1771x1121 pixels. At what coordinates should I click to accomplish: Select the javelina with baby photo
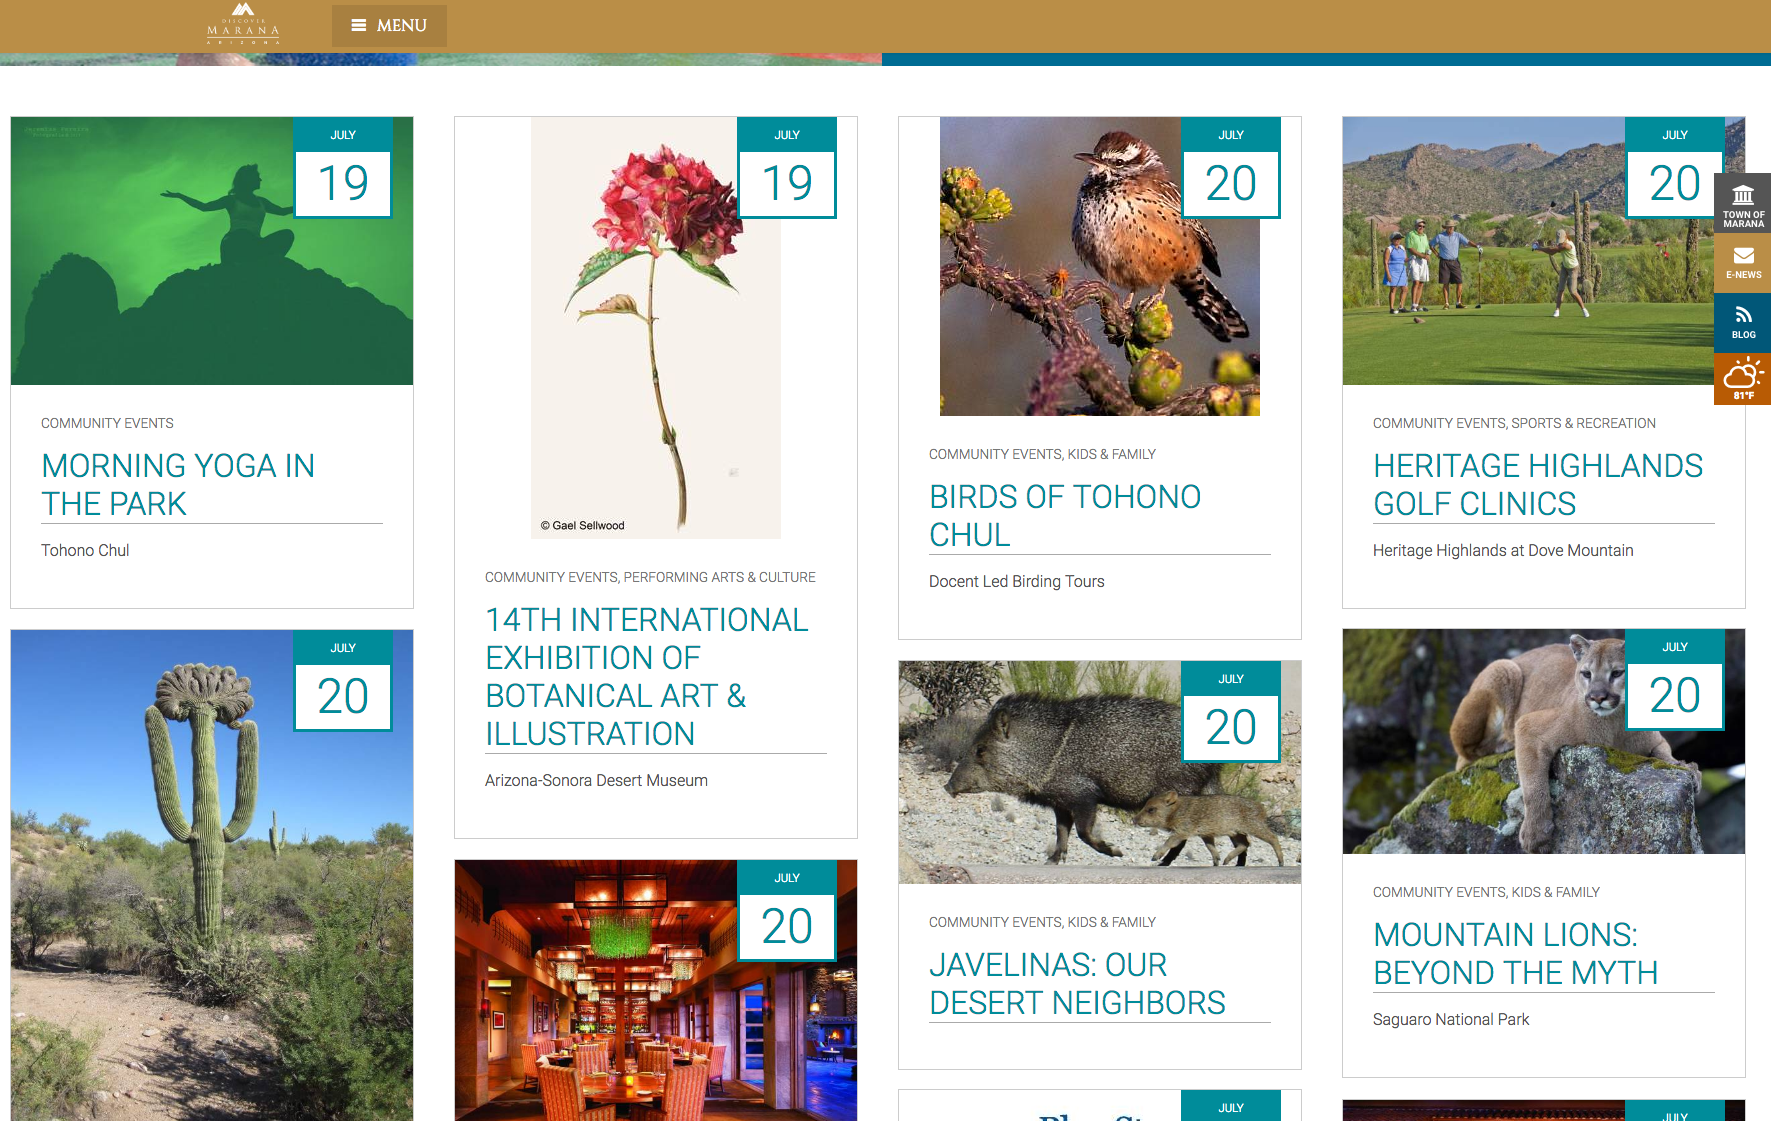click(x=1100, y=772)
